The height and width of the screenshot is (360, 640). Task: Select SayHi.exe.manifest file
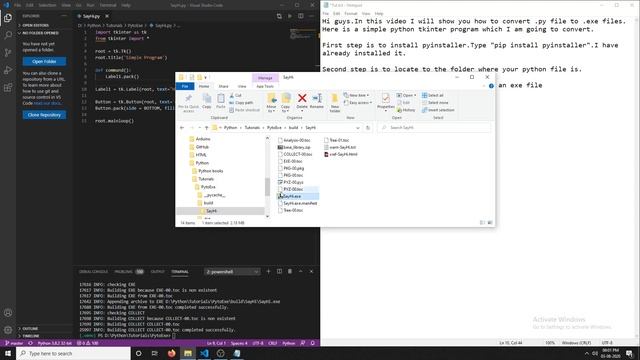(297, 203)
